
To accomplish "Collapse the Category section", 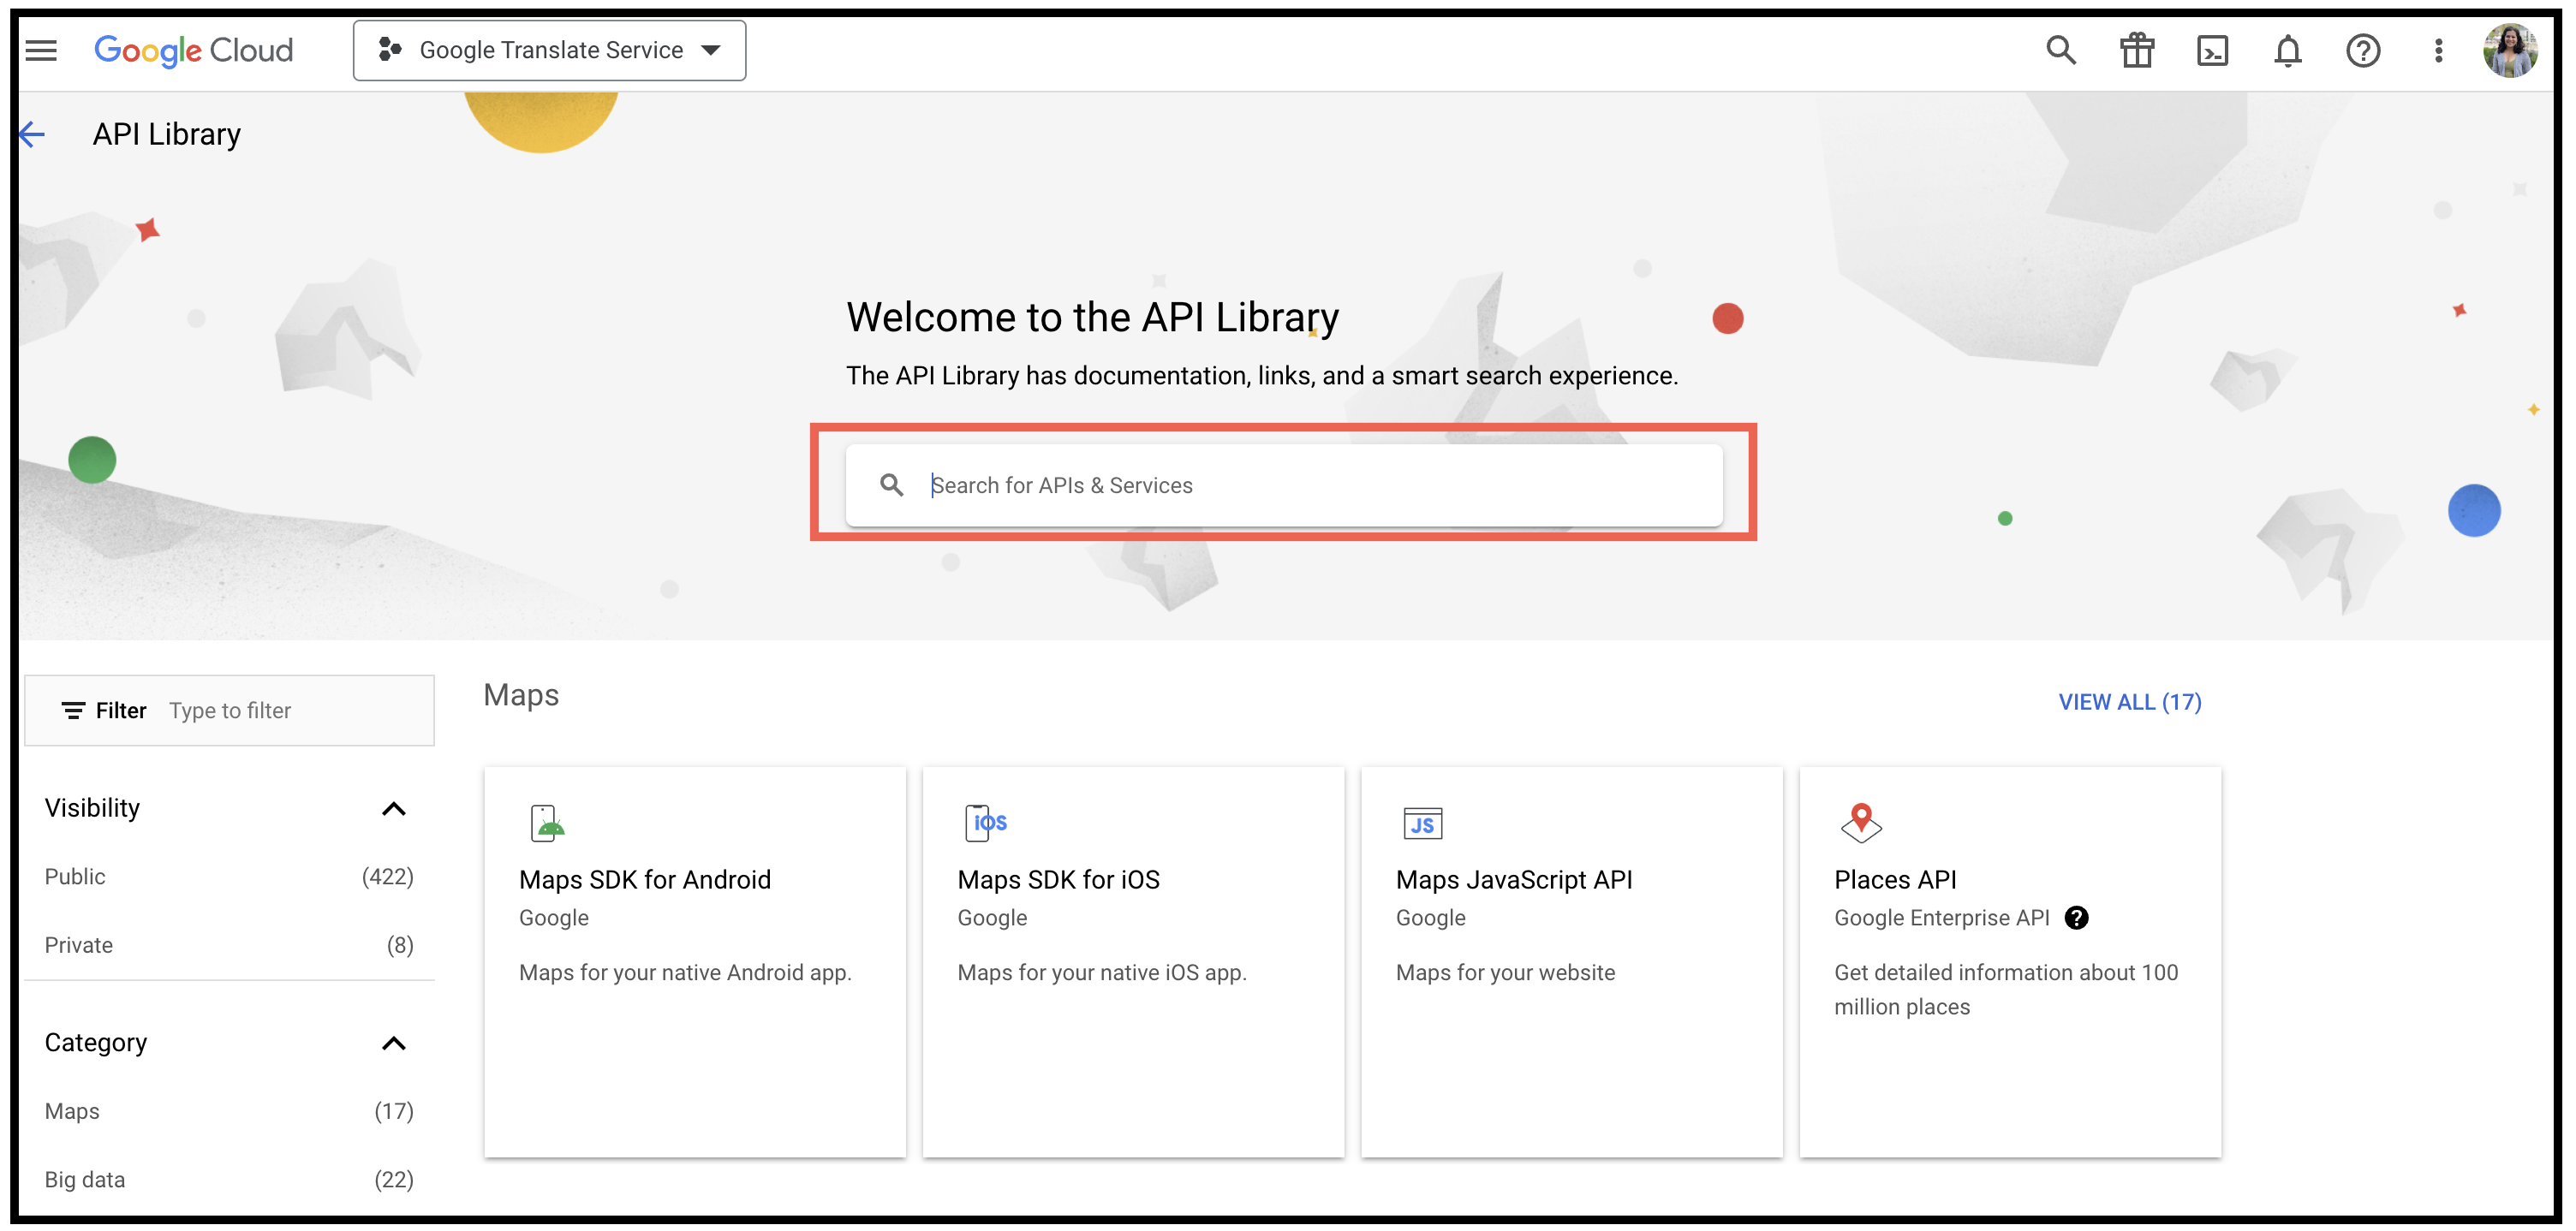I will coord(394,1043).
